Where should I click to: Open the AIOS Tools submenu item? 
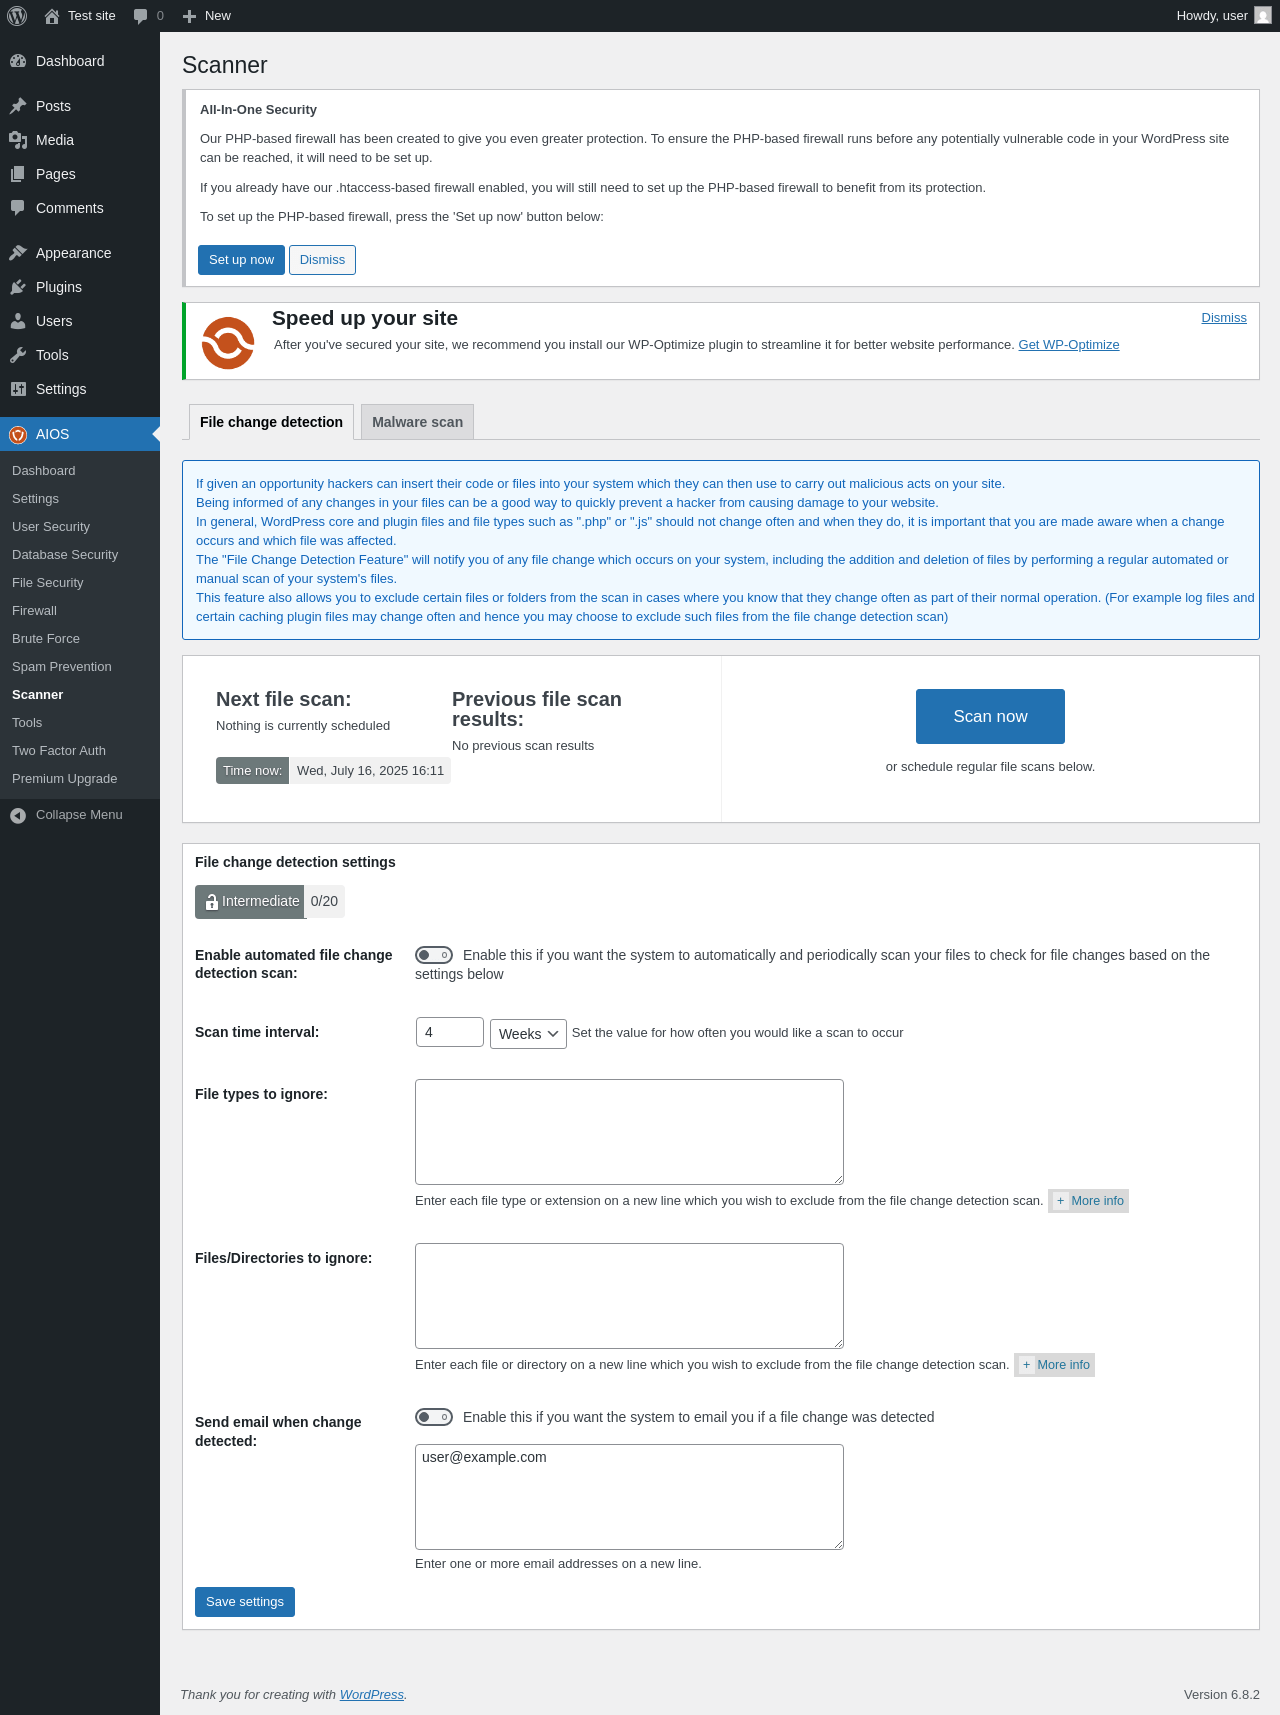click(80, 723)
